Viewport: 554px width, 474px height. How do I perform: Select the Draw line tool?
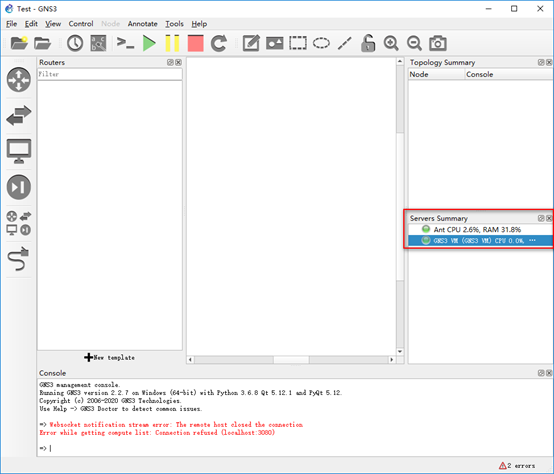(344, 43)
